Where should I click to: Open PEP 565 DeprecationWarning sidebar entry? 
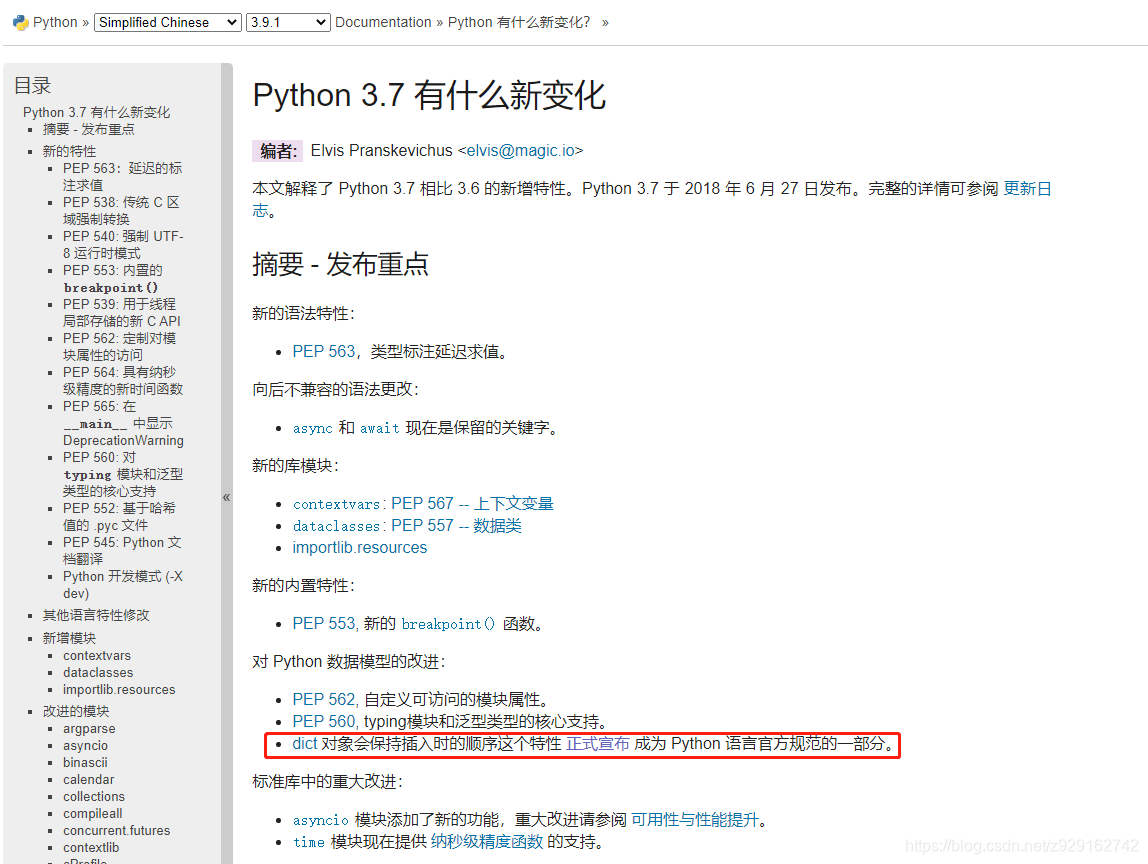[x=123, y=423]
